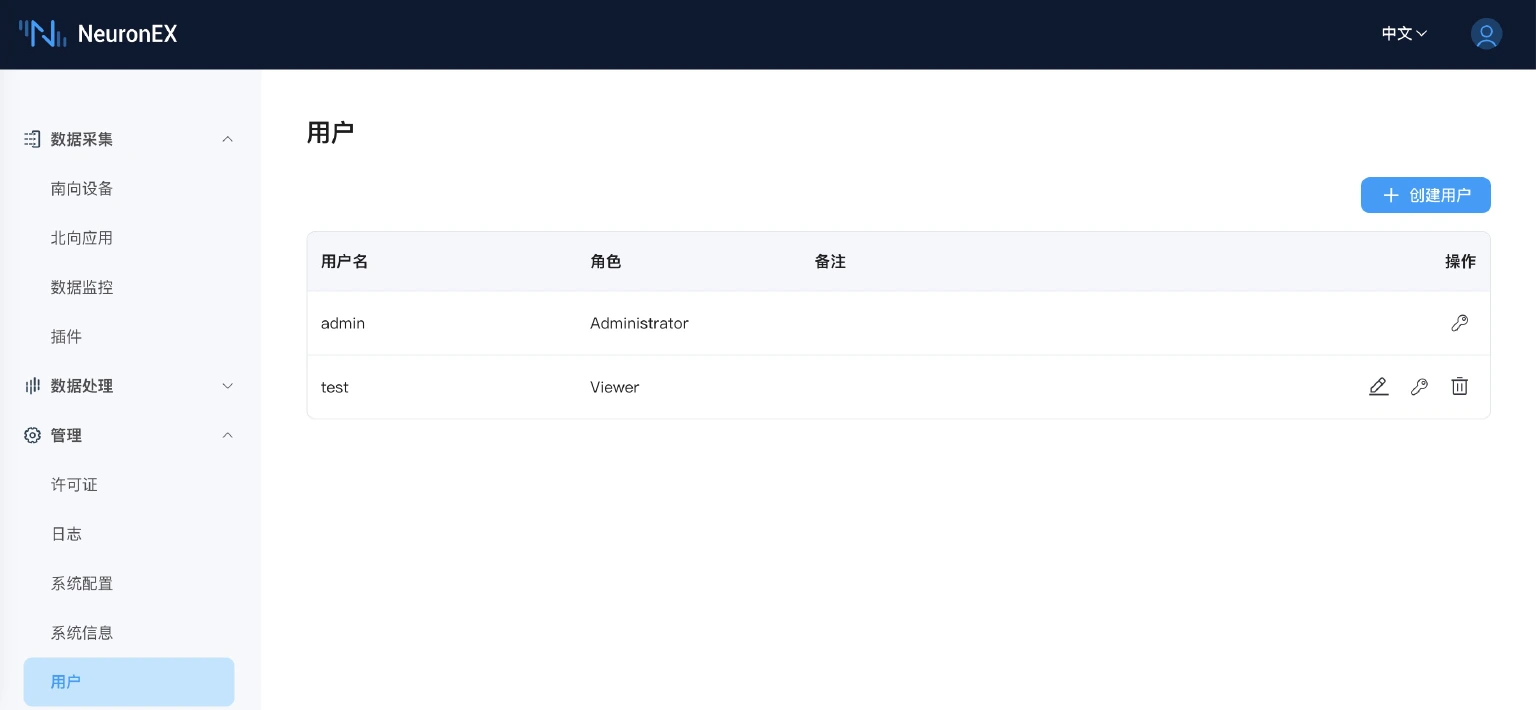Click the NeuronEX logo
The height and width of the screenshot is (710, 1536).
pos(98,34)
